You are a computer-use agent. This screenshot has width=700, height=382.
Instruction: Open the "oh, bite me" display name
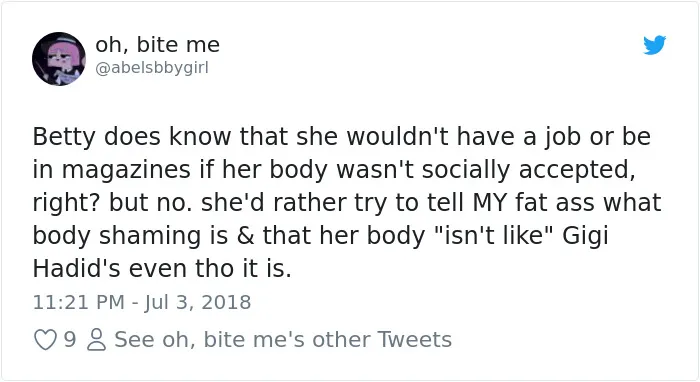click(158, 45)
